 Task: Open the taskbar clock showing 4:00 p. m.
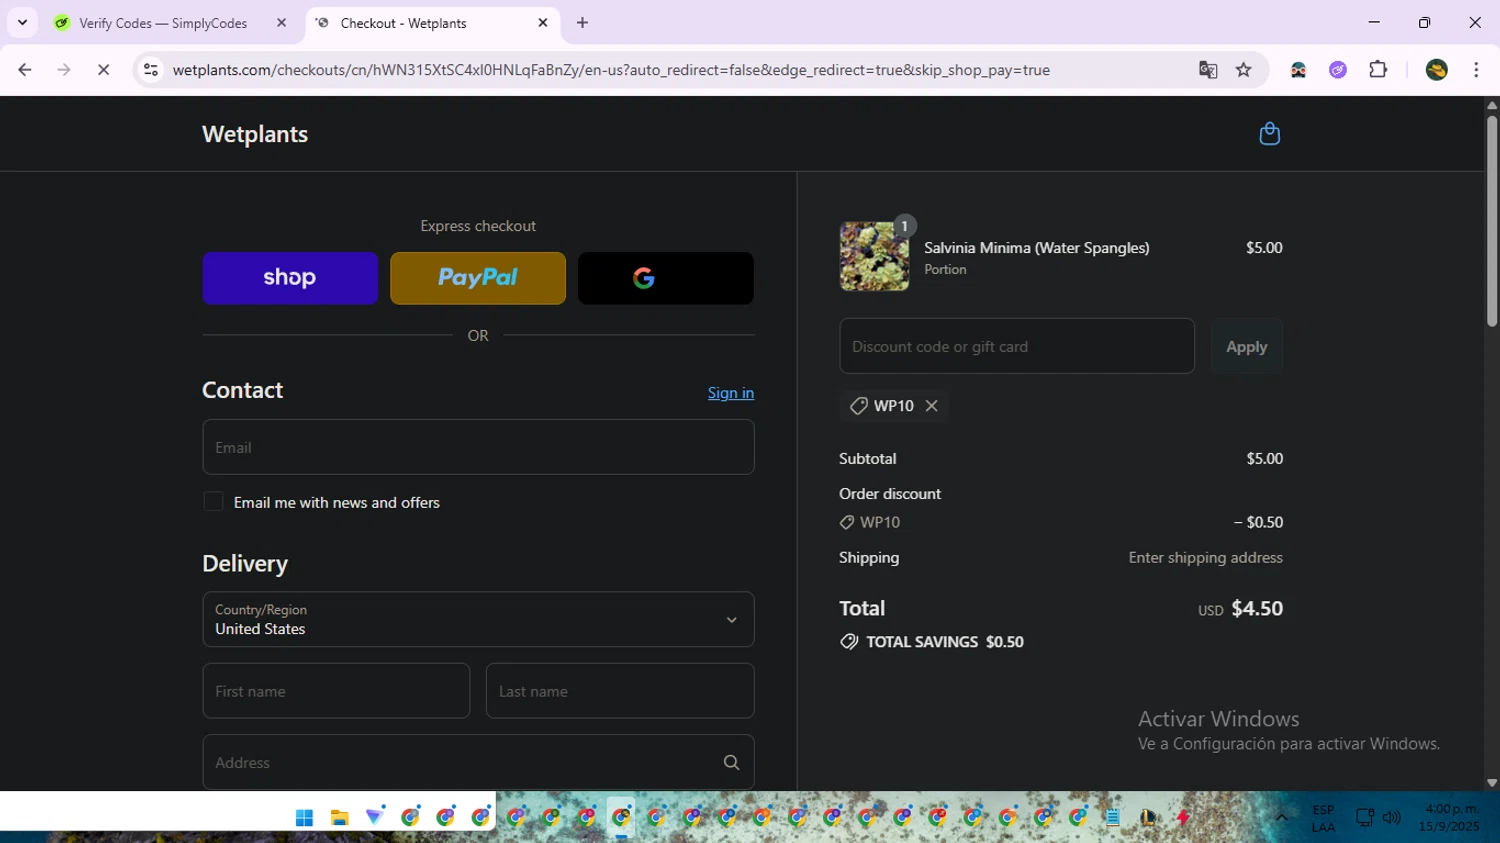pos(1449,818)
